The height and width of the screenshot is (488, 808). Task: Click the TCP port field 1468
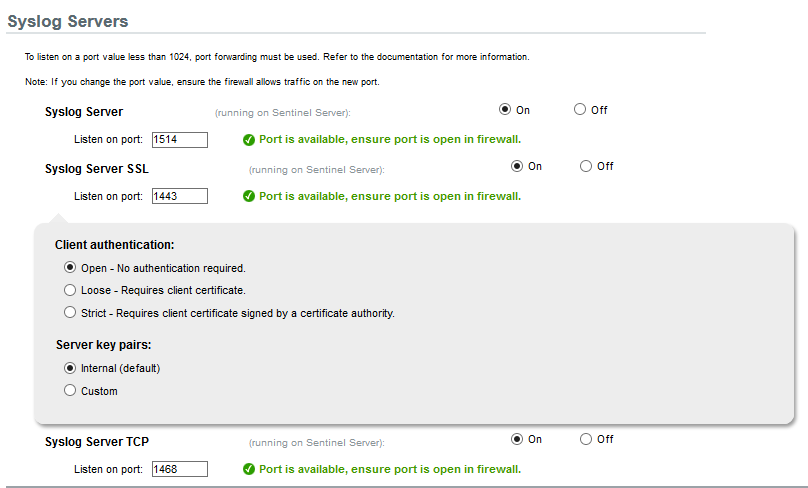coord(179,469)
